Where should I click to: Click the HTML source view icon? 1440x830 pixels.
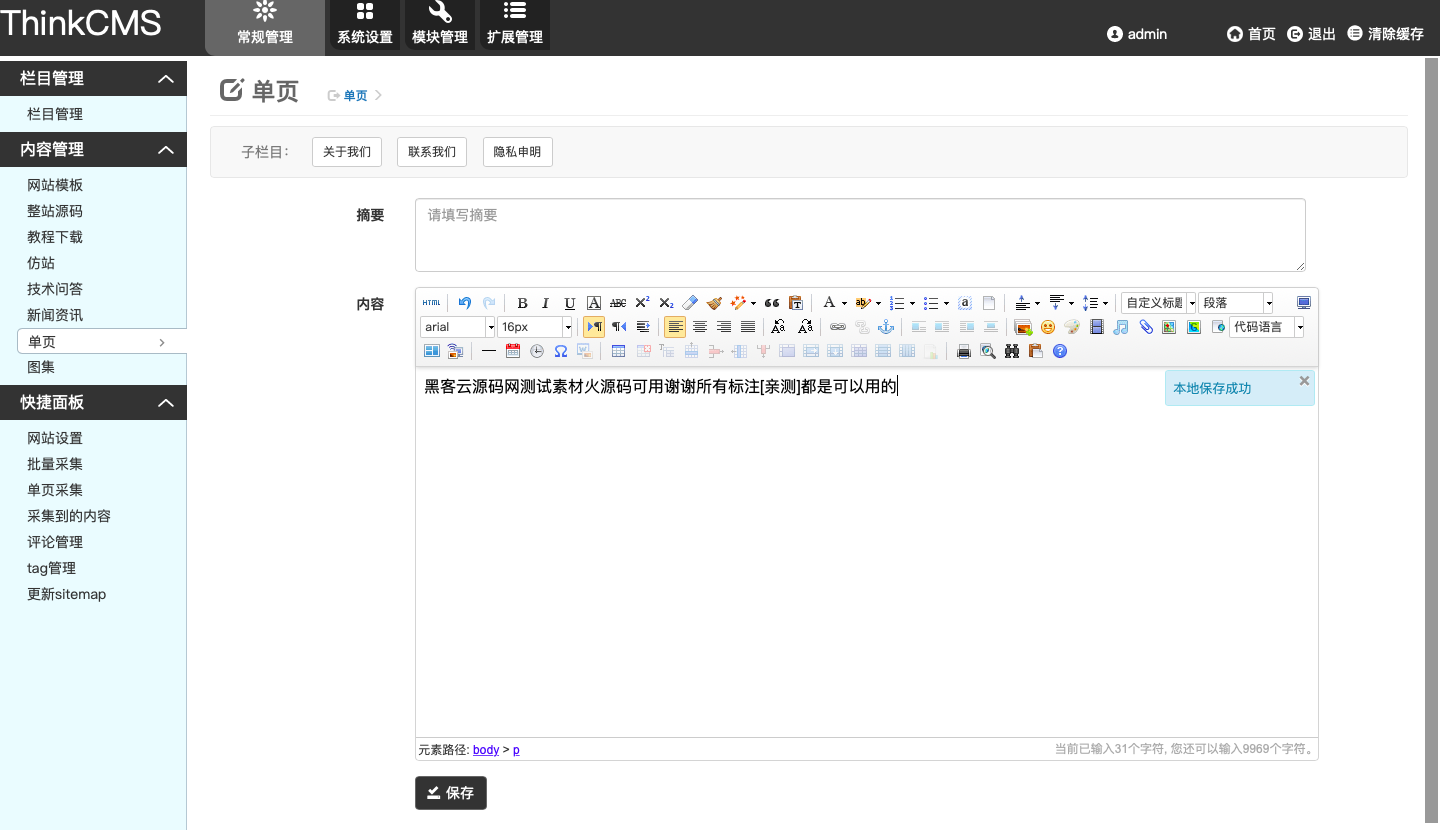tap(431, 303)
